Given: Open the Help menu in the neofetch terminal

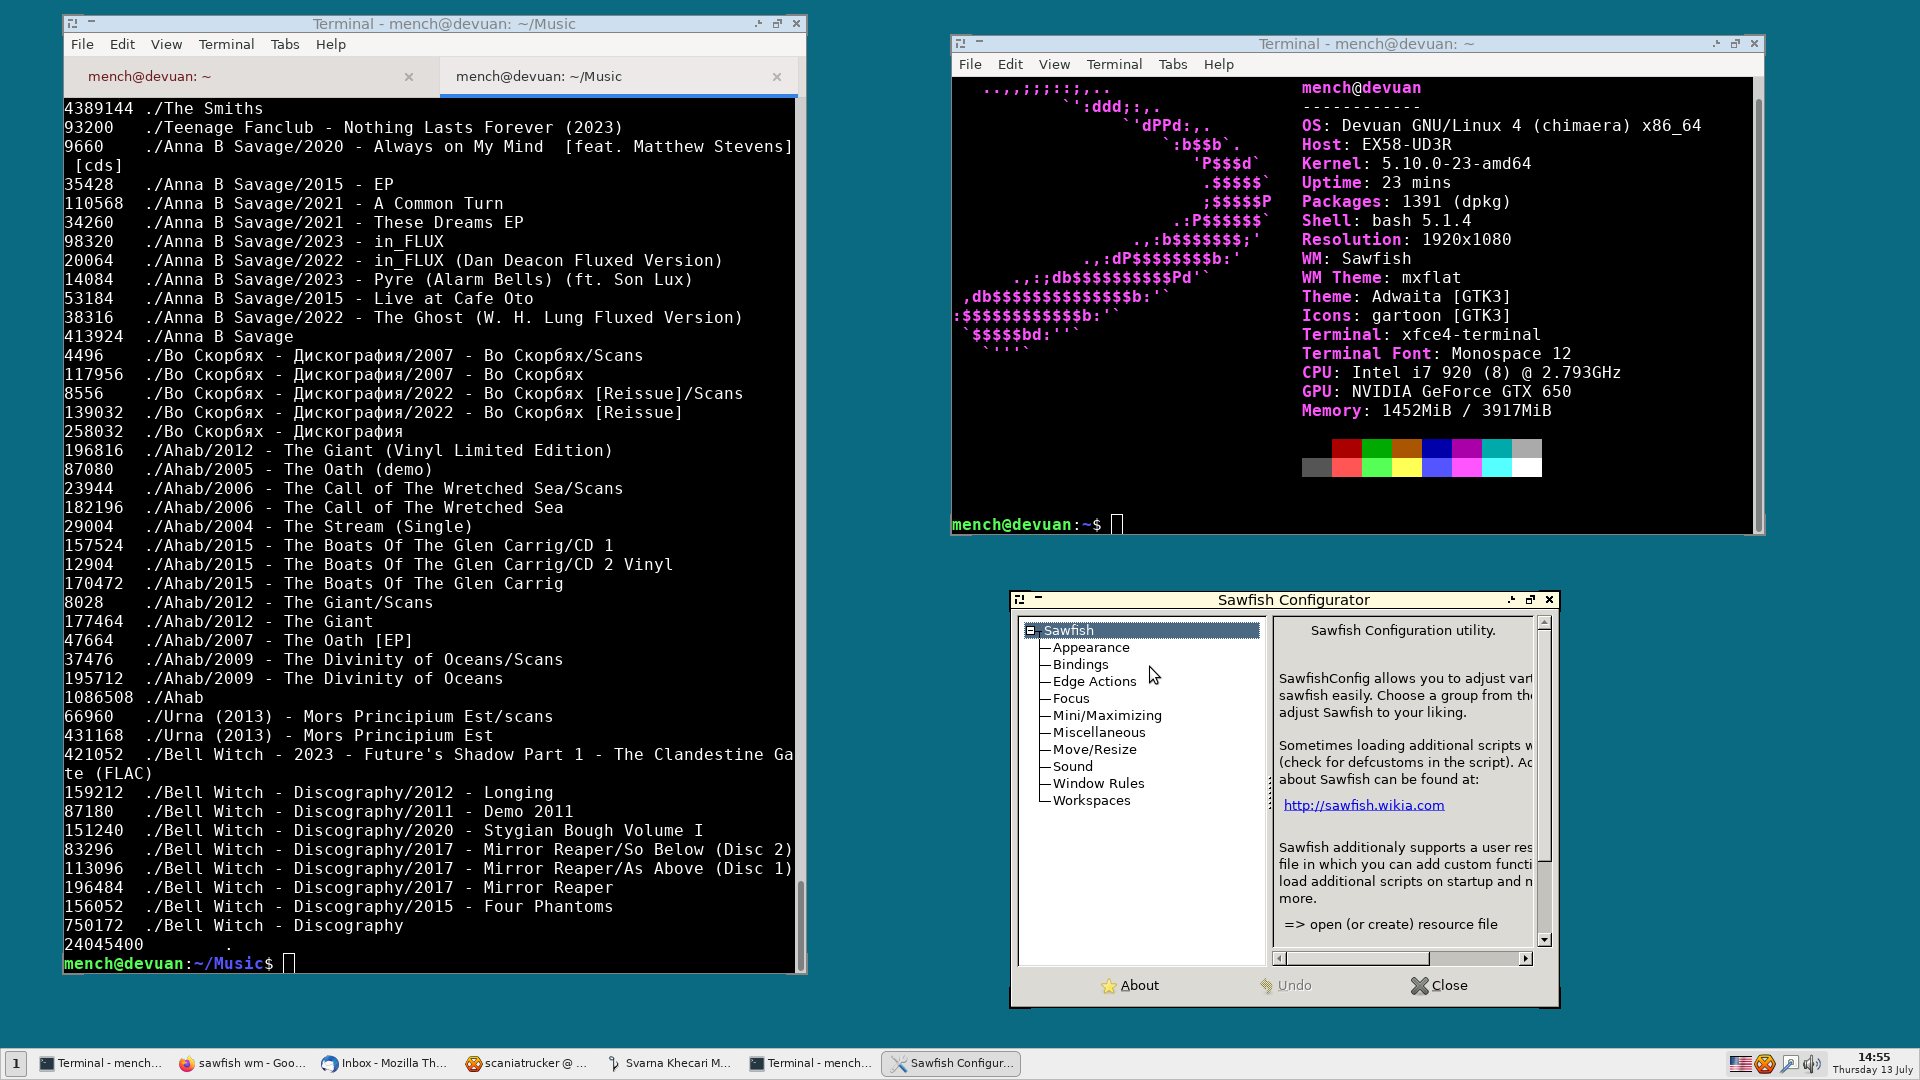Looking at the screenshot, I should tap(1219, 64).
